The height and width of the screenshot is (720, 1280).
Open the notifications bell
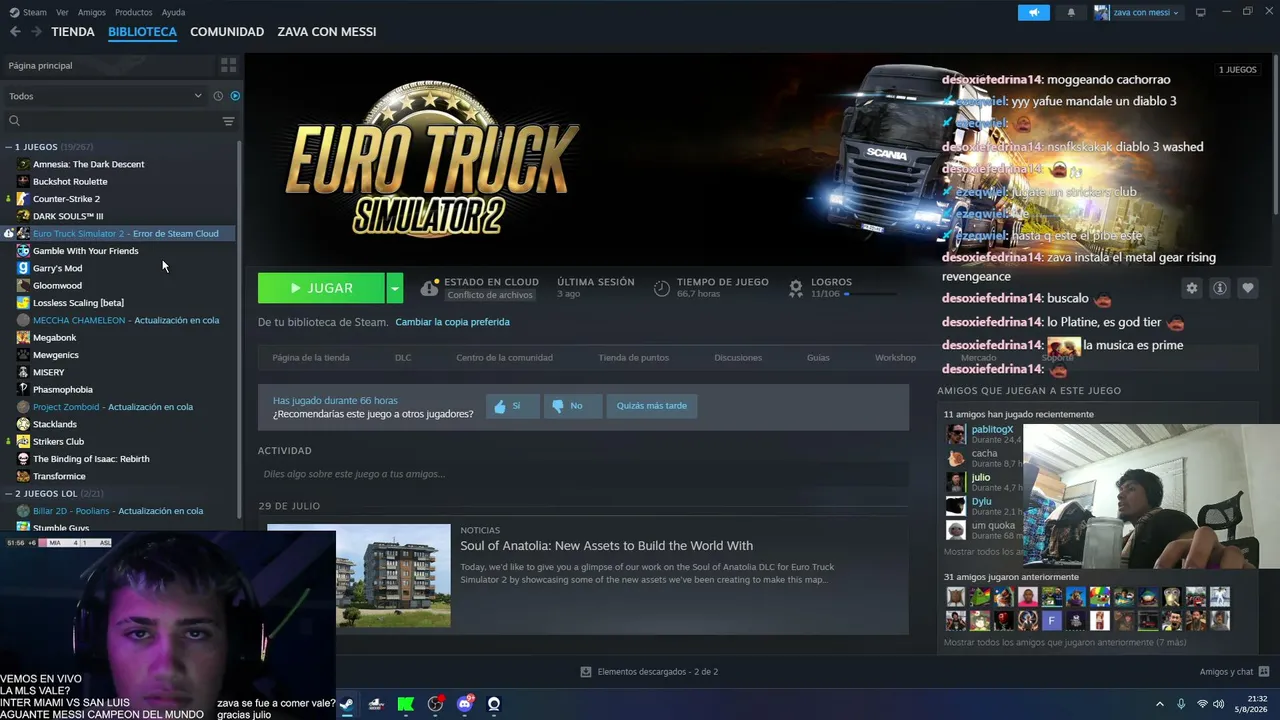pos(1071,12)
